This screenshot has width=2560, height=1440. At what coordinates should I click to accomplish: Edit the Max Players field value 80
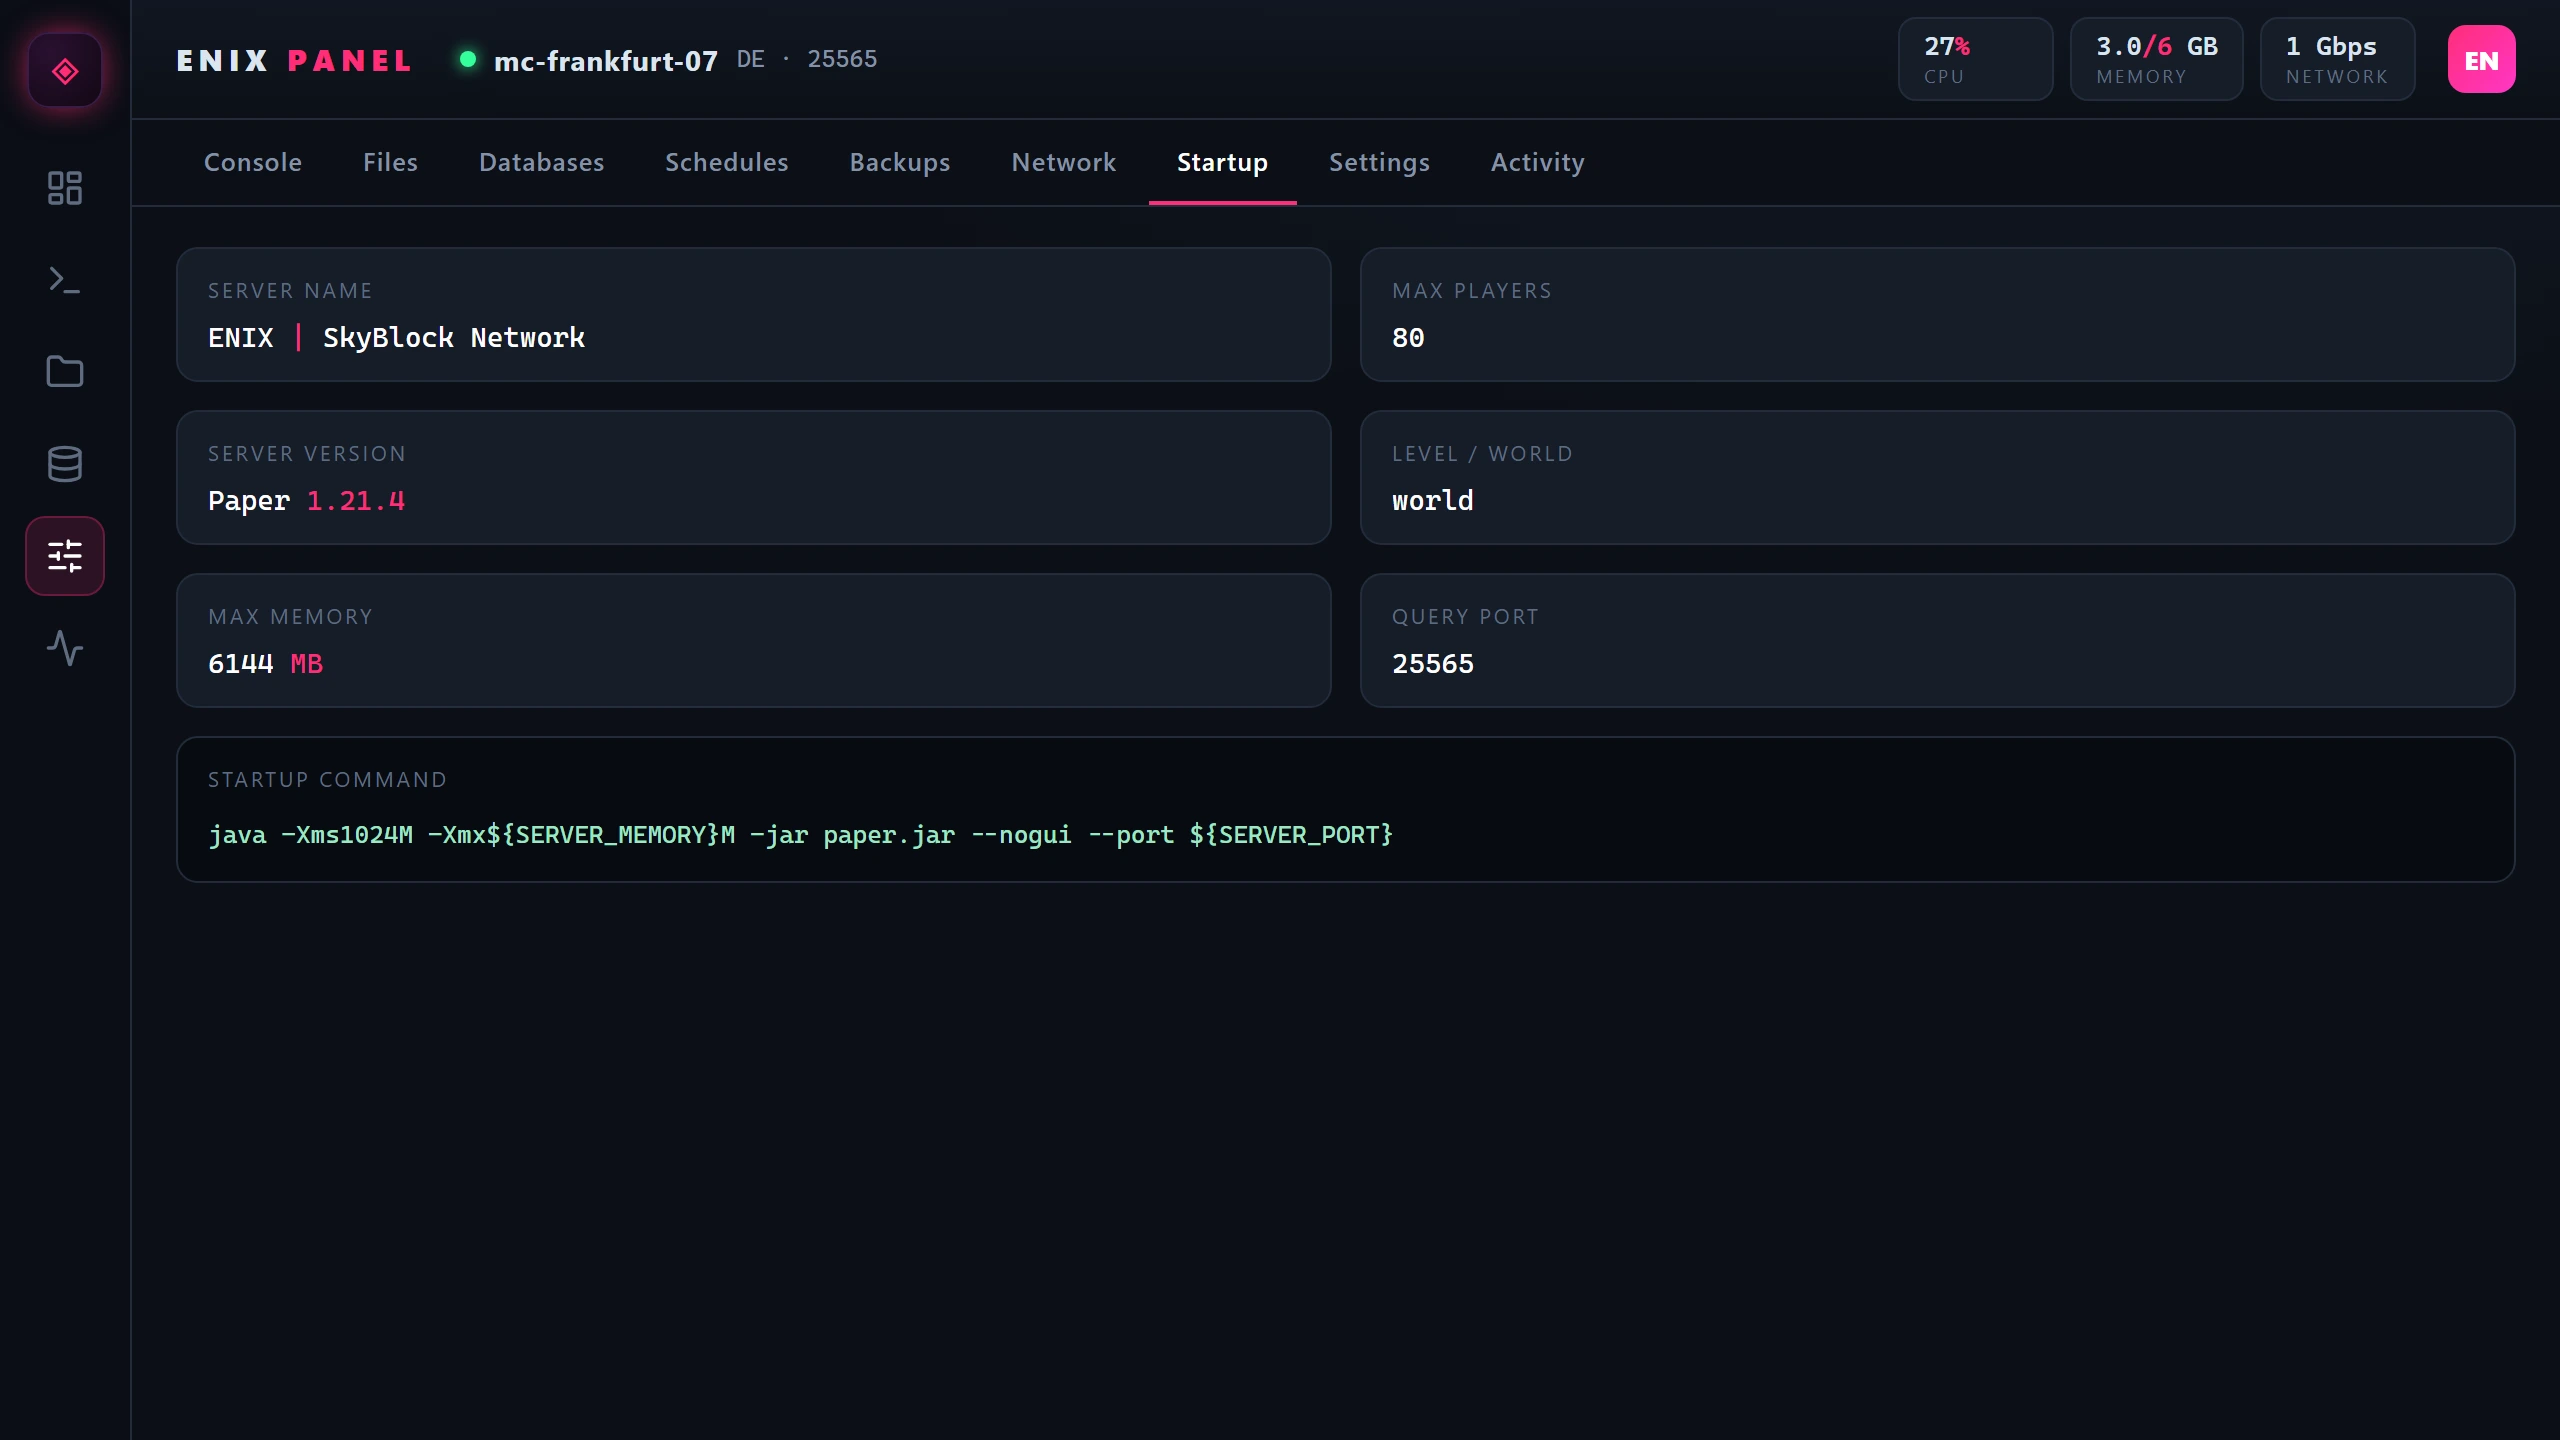[x=1937, y=314]
